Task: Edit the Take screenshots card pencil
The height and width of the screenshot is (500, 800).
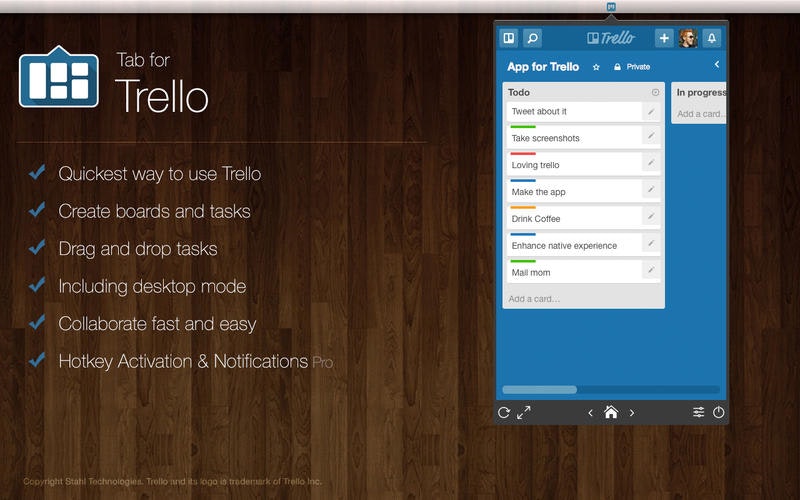Action: [651, 136]
